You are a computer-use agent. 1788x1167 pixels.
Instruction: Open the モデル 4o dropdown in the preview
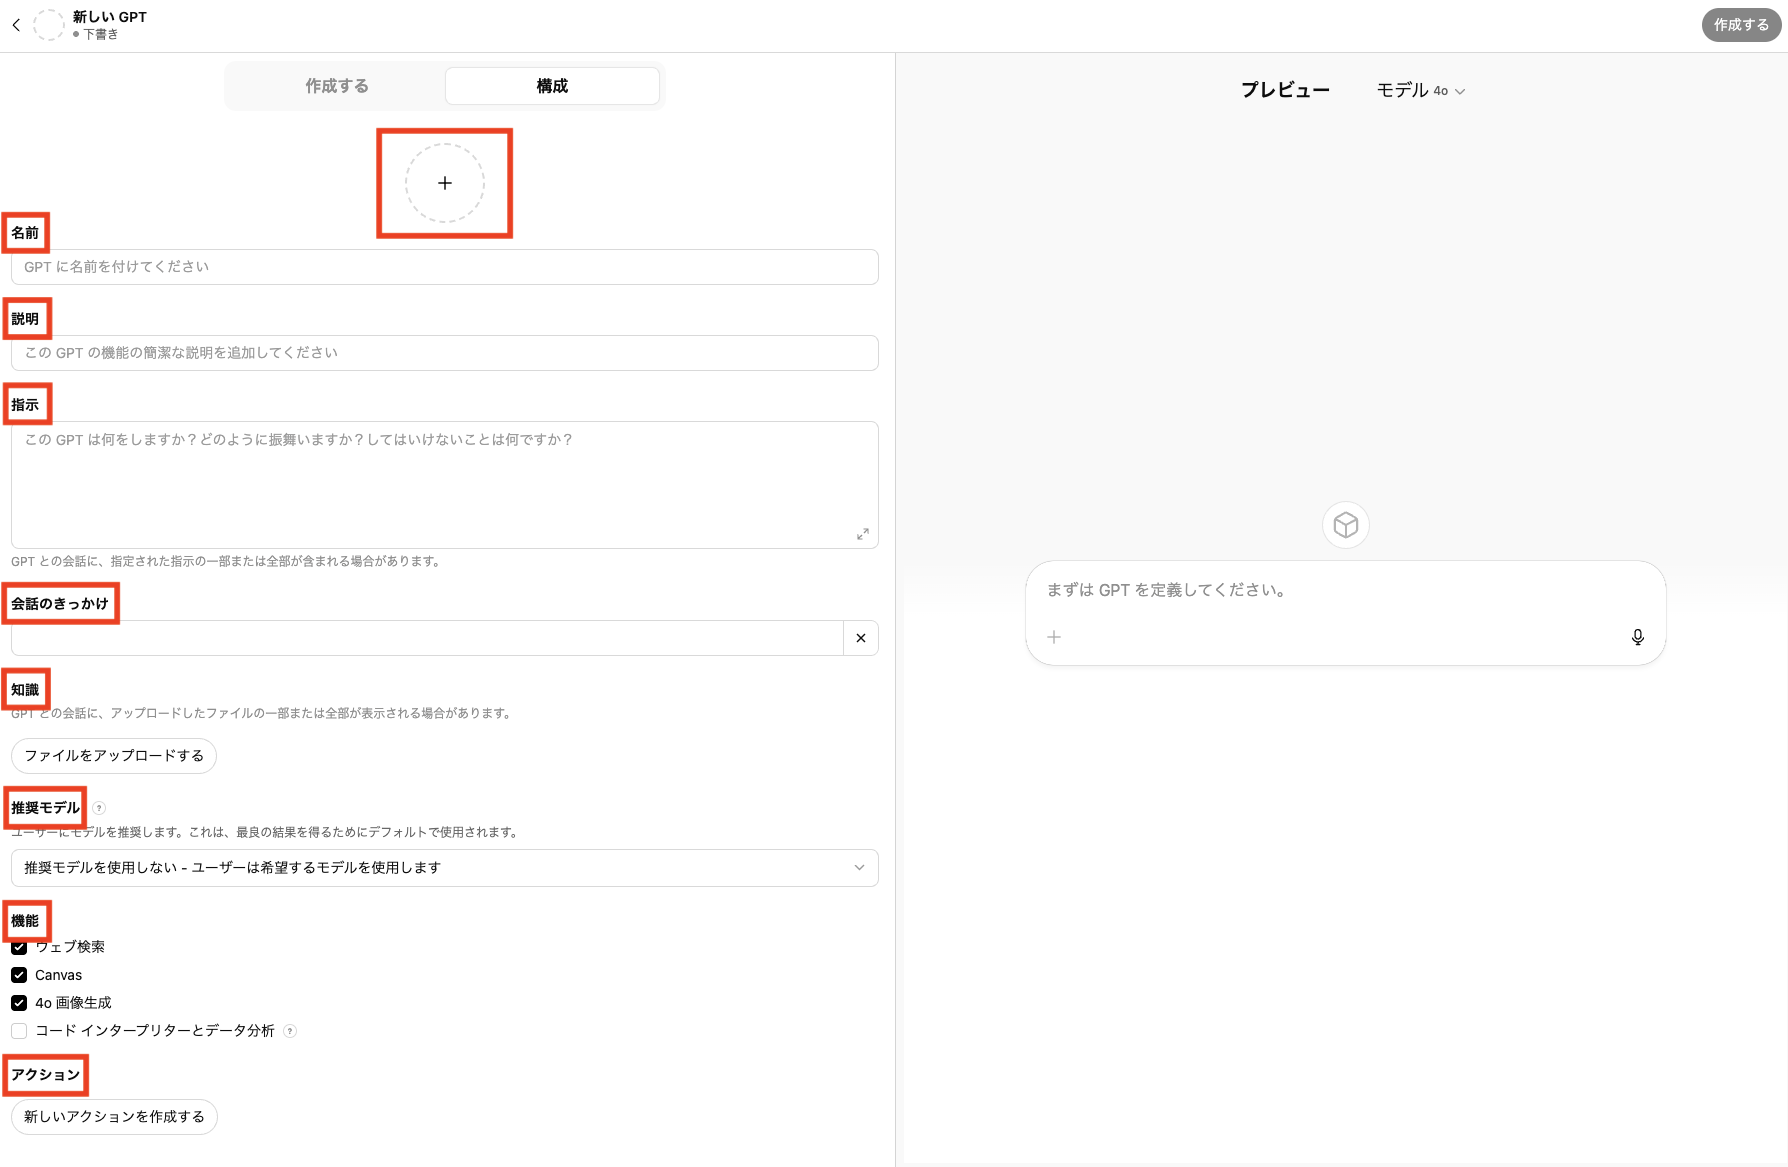coord(1421,90)
